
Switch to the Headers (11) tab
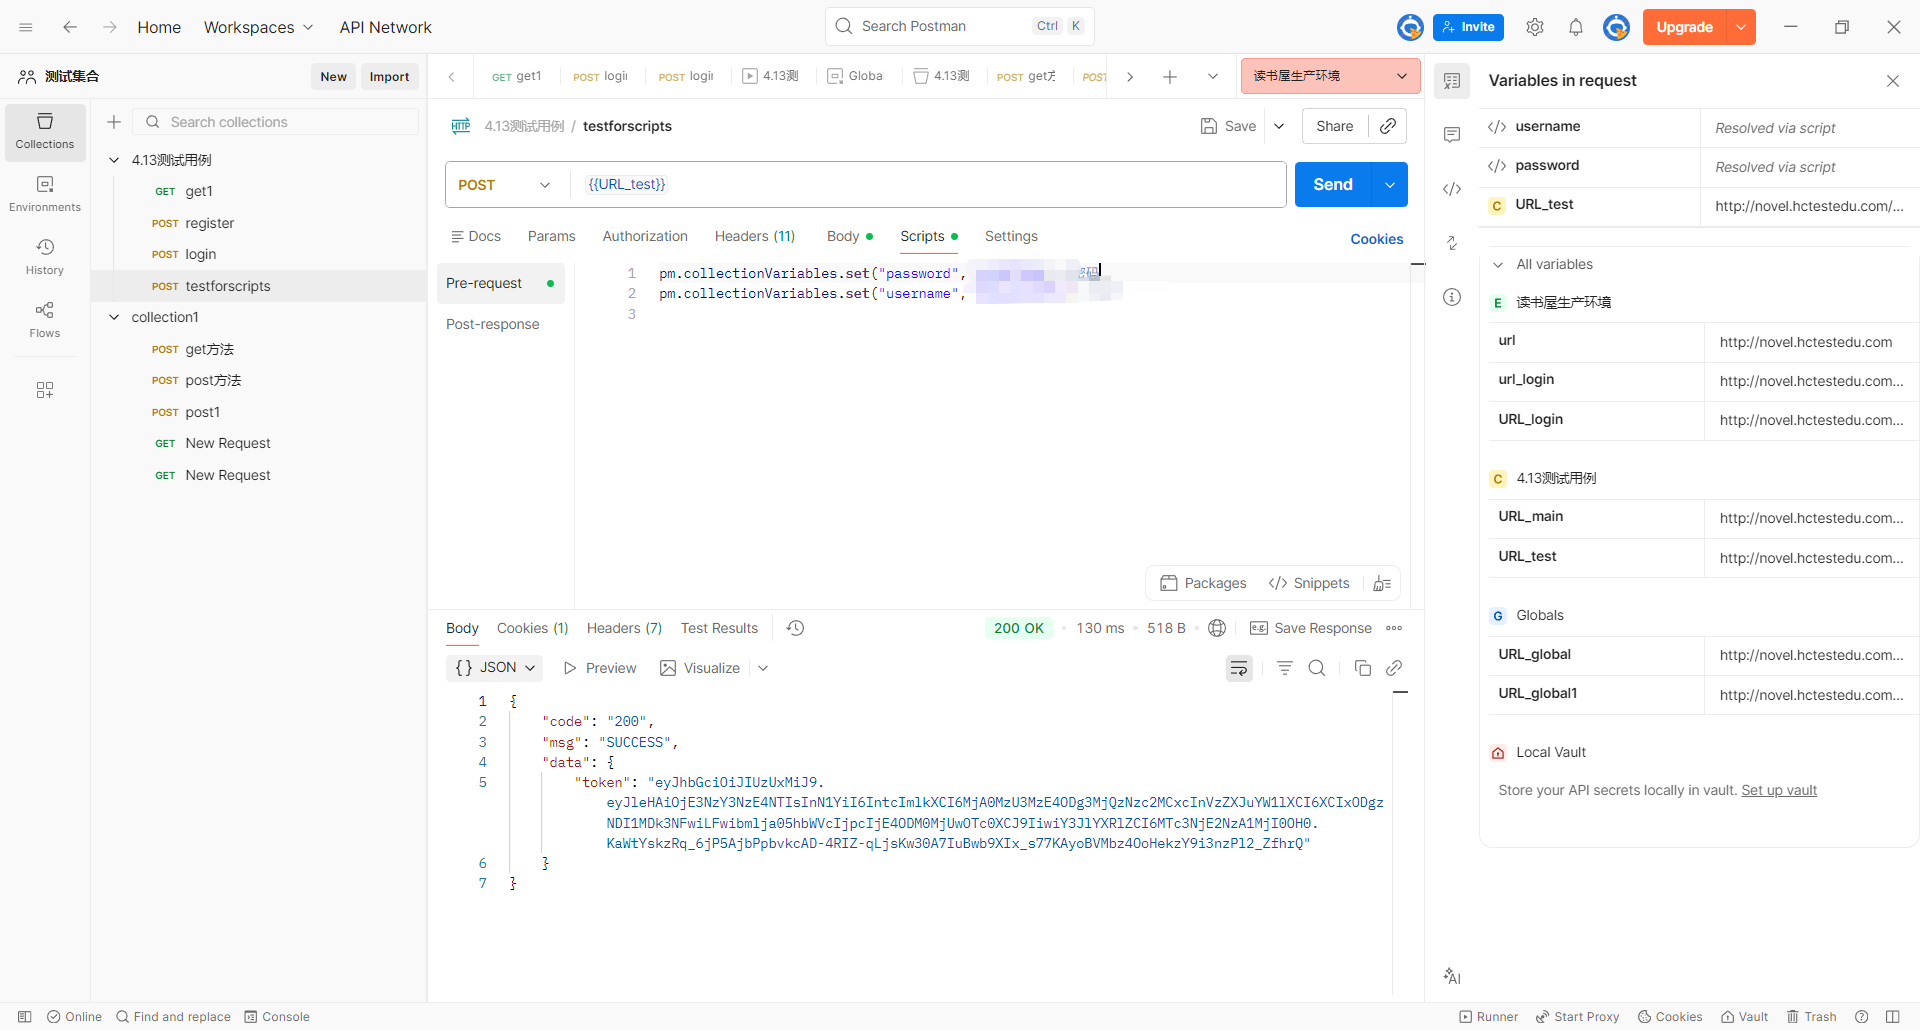point(755,237)
